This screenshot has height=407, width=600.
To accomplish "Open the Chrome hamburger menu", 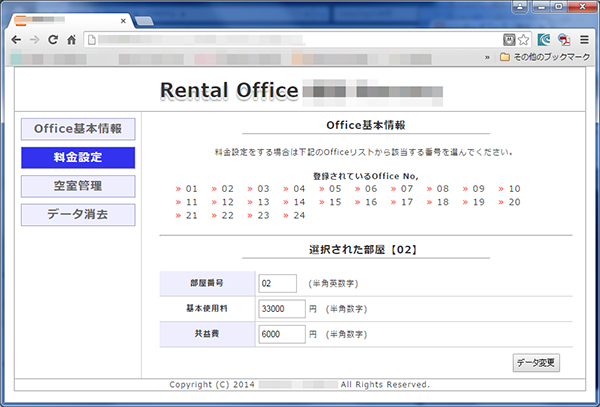I will (584, 39).
